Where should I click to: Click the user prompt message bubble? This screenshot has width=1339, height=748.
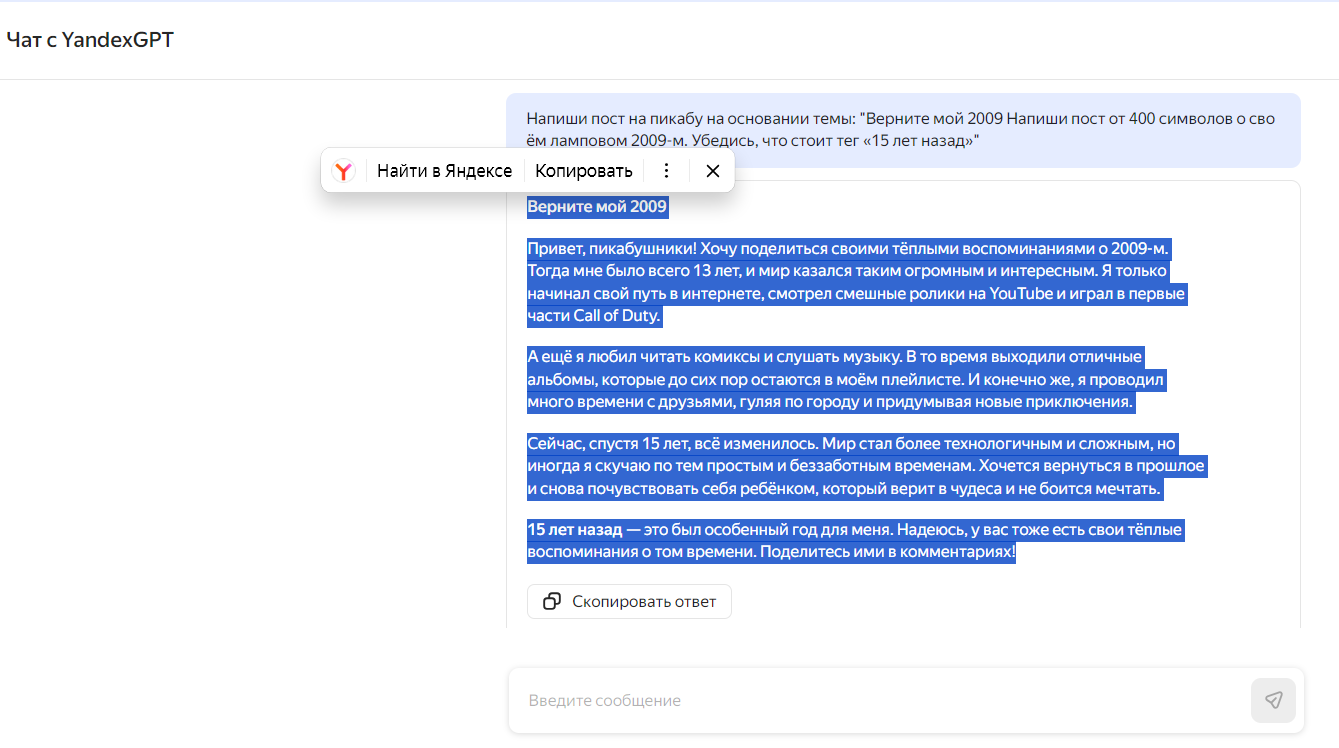903,130
